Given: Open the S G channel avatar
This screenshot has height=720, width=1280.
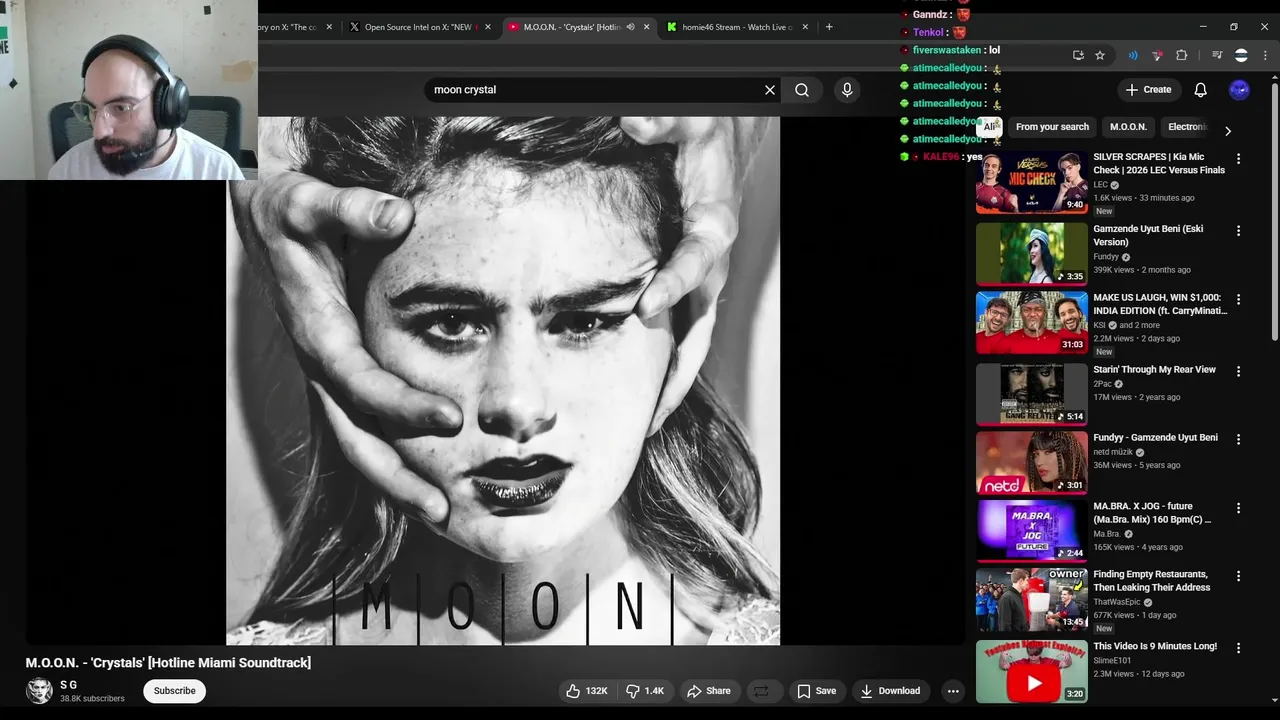Looking at the screenshot, I should (x=39, y=691).
